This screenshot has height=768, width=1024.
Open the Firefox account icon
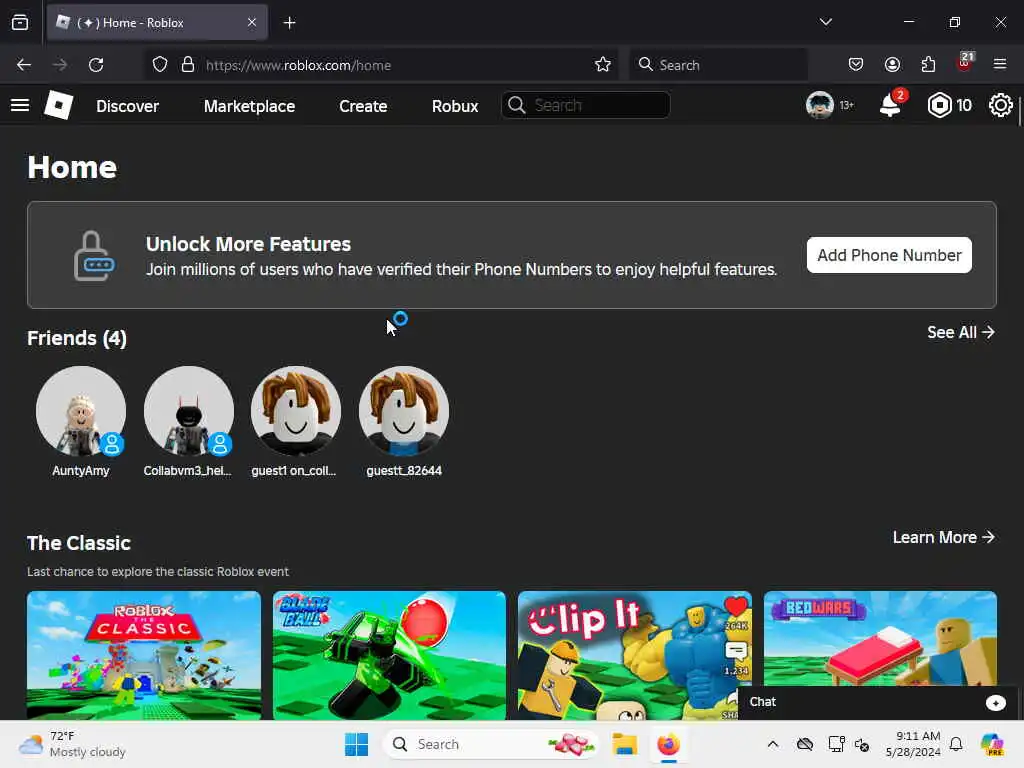pos(892,64)
